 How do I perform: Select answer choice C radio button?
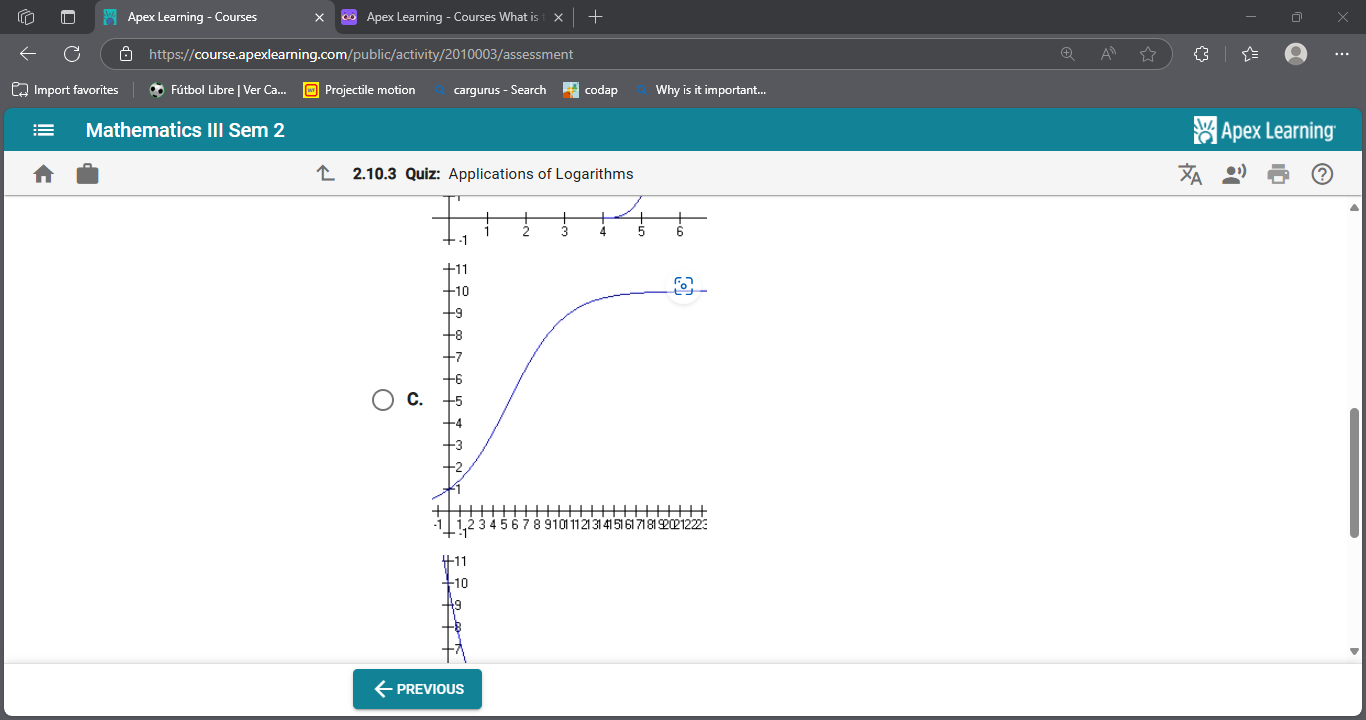click(x=382, y=399)
